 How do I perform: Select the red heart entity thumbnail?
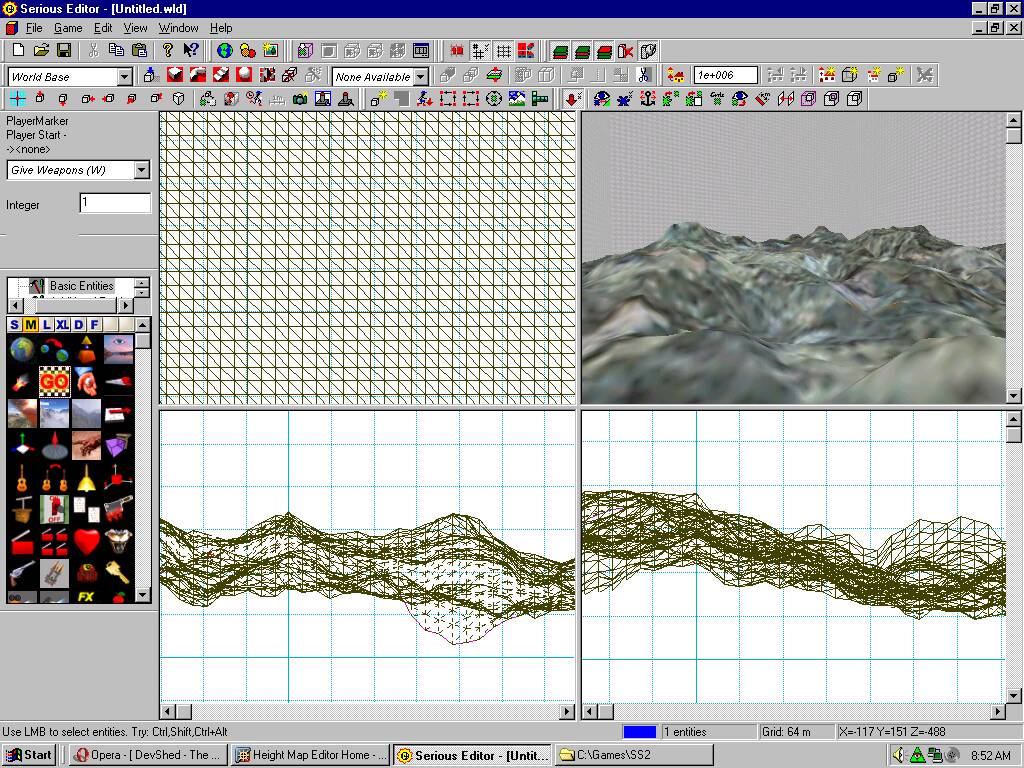[x=86, y=541]
